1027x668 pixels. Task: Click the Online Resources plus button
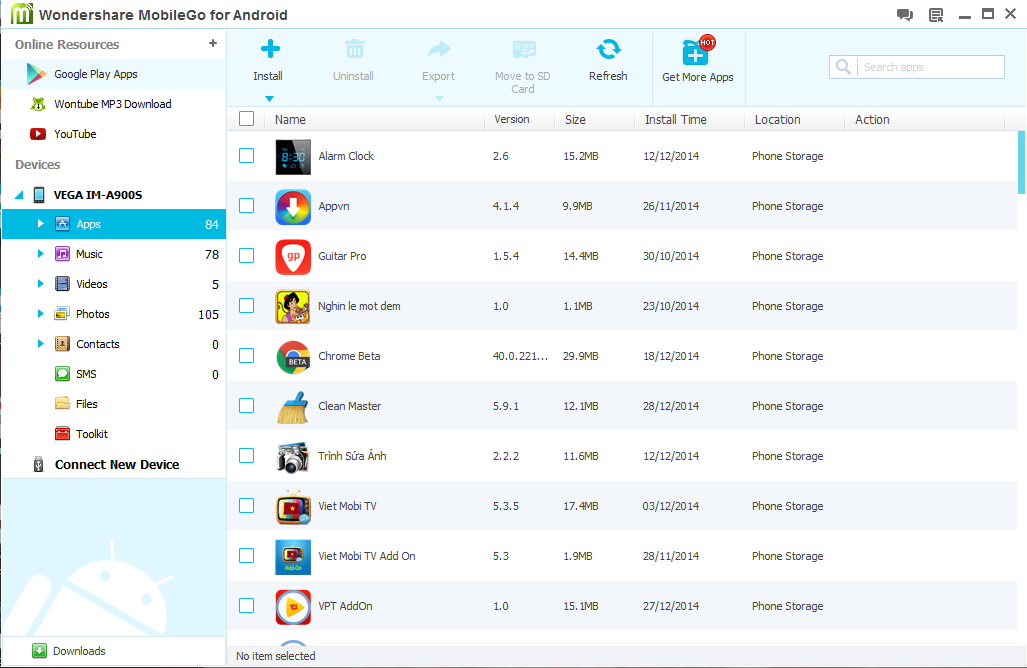(213, 43)
